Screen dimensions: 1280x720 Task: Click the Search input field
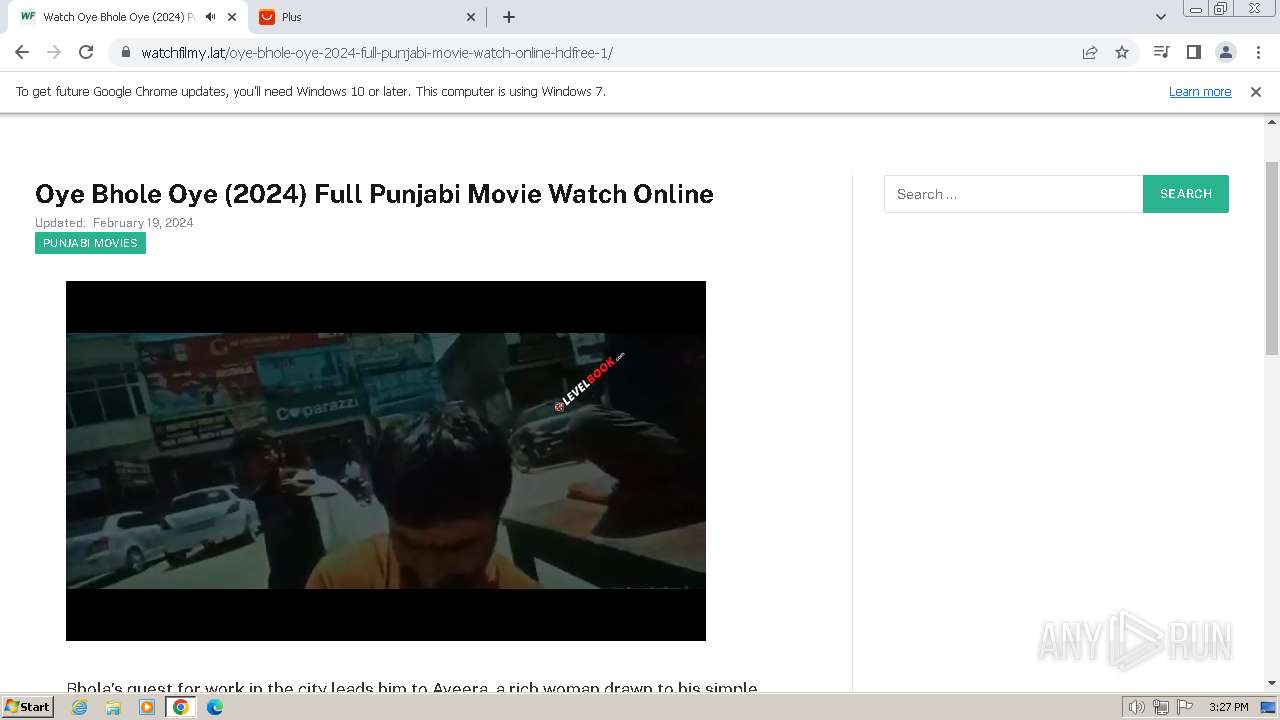tap(1013, 194)
